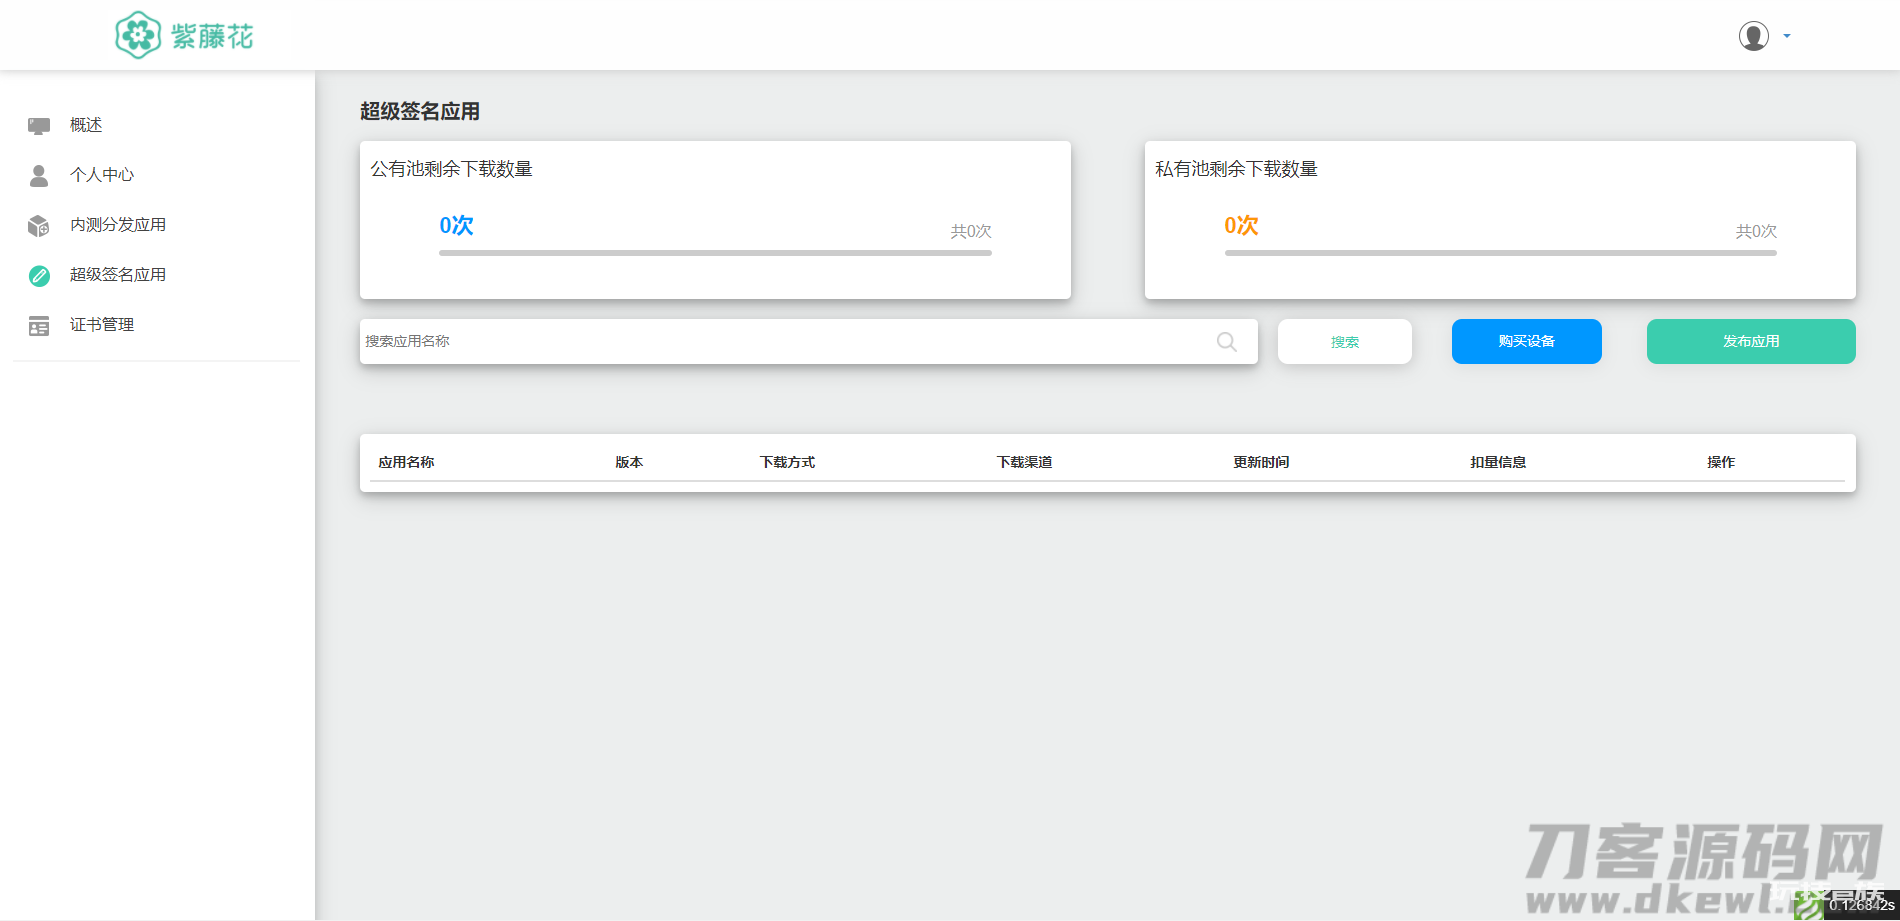Click the 公有池 download progress bar
The image size is (1900, 921).
point(715,253)
